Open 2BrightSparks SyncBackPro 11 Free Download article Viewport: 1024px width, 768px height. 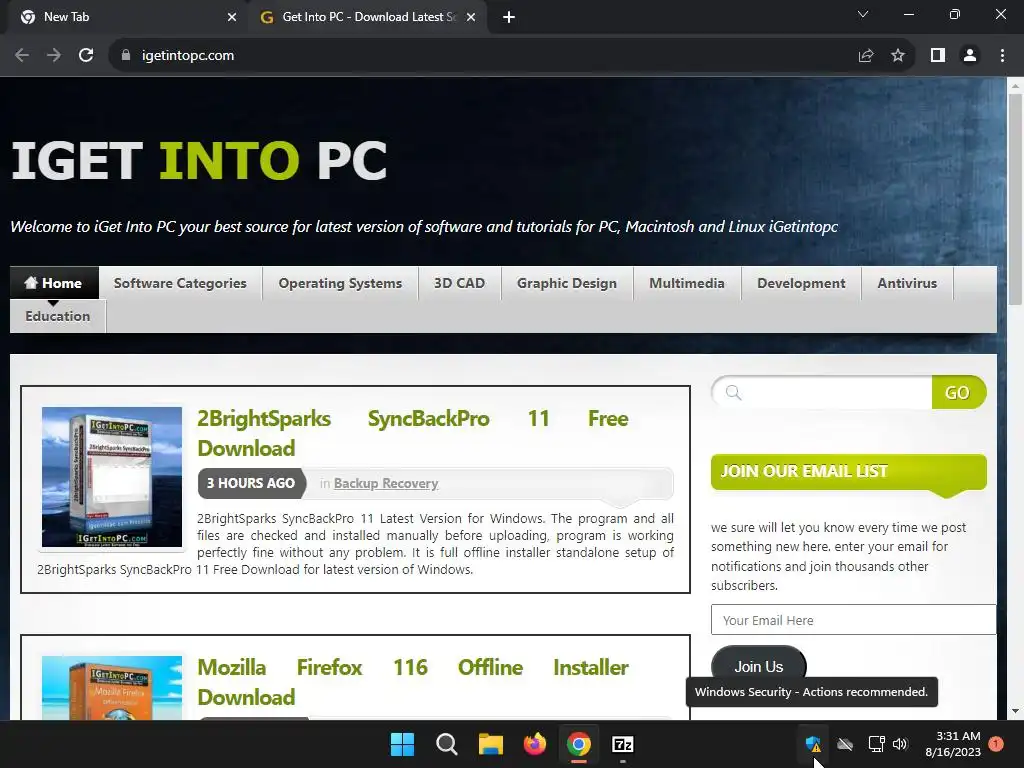(413, 433)
